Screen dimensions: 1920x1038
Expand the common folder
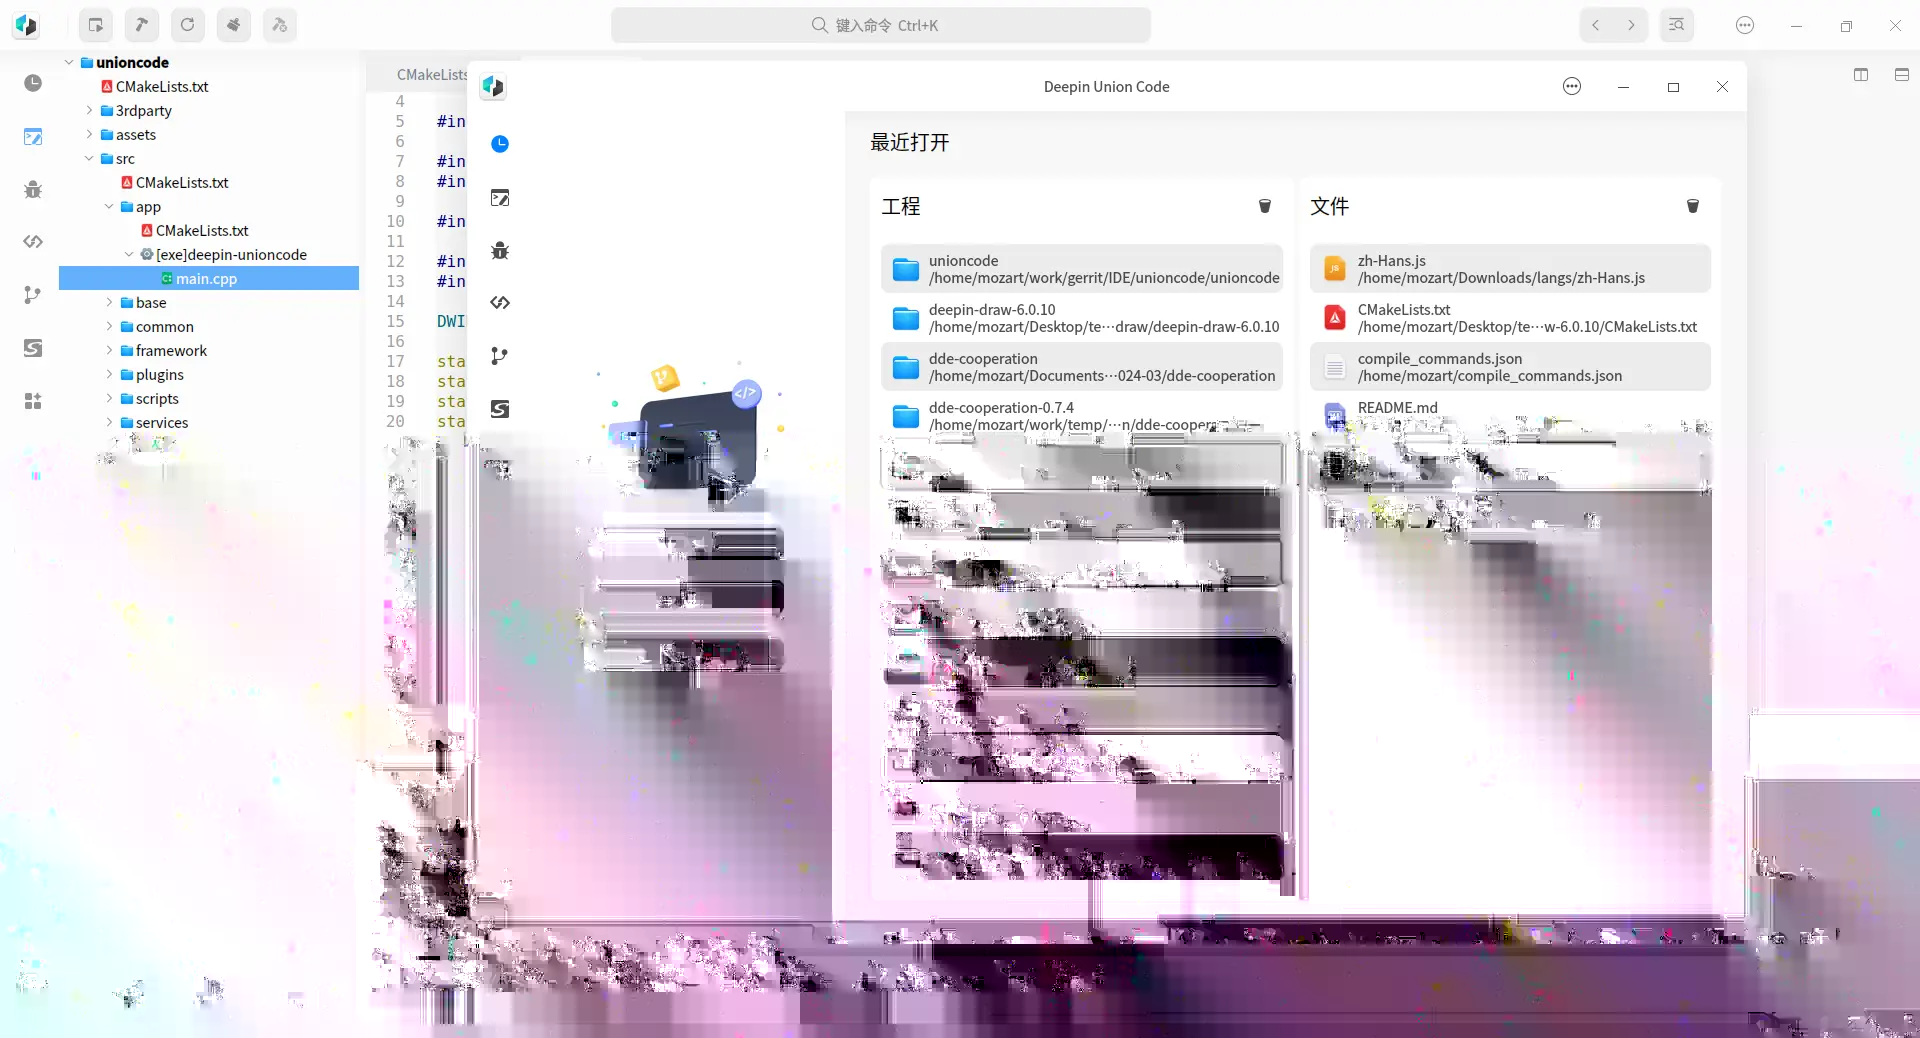[x=109, y=326]
